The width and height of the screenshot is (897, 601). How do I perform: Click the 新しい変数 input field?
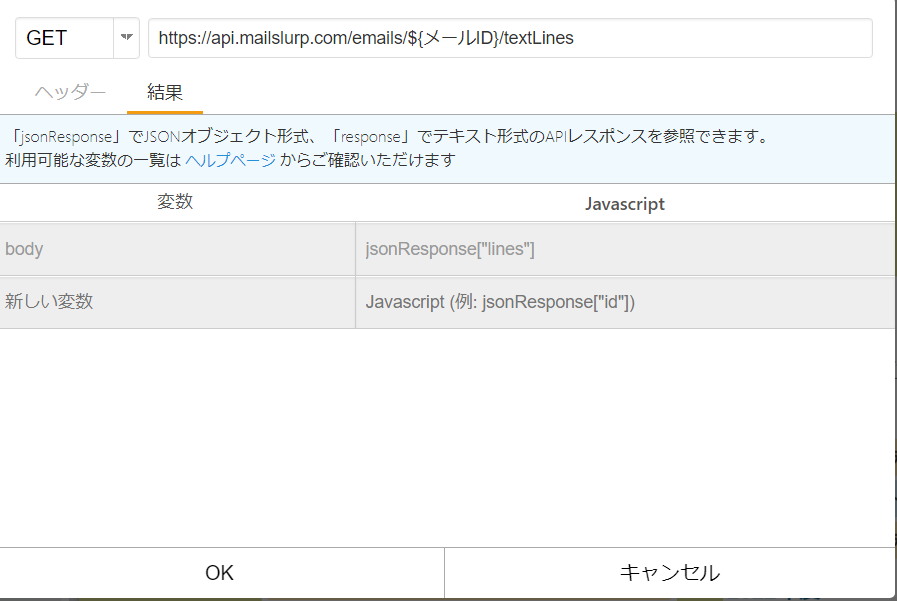(x=177, y=302)
